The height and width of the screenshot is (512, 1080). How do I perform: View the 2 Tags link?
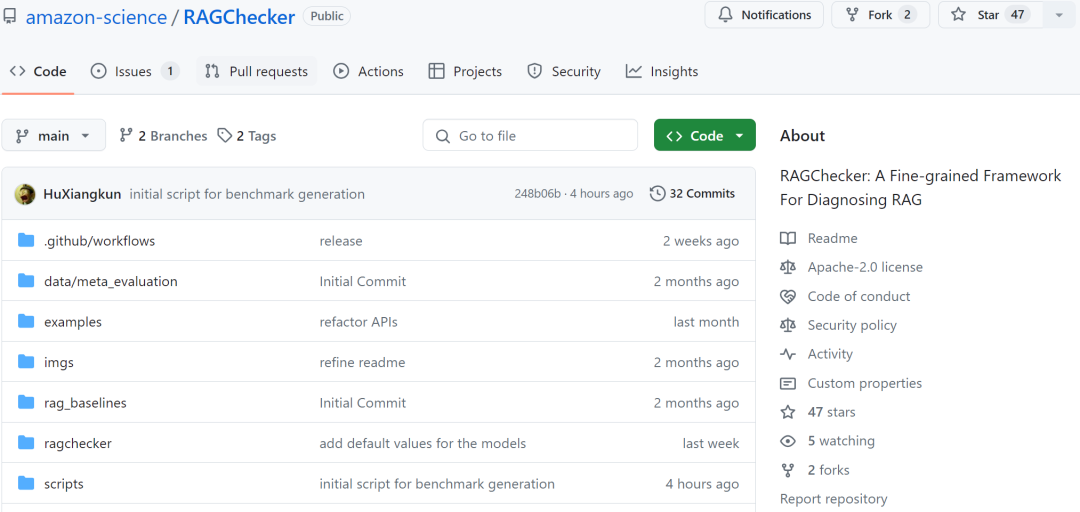247,136
